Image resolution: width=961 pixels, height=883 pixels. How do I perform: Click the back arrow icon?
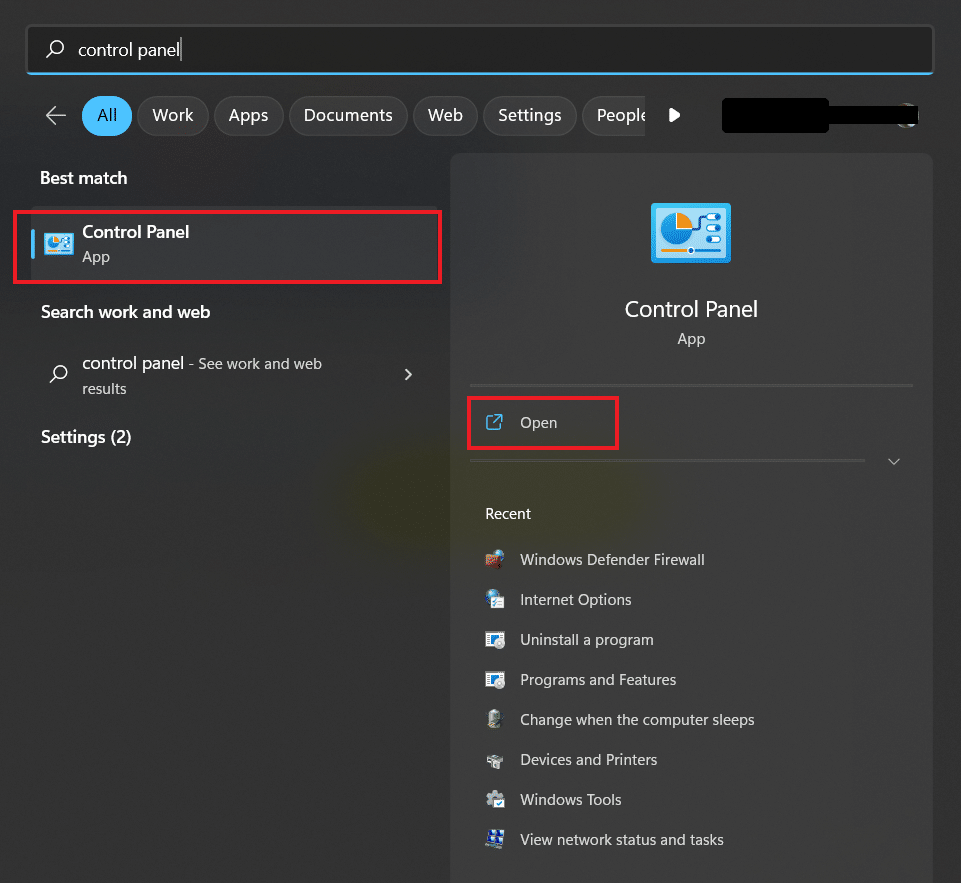click(x=56, y=115)
